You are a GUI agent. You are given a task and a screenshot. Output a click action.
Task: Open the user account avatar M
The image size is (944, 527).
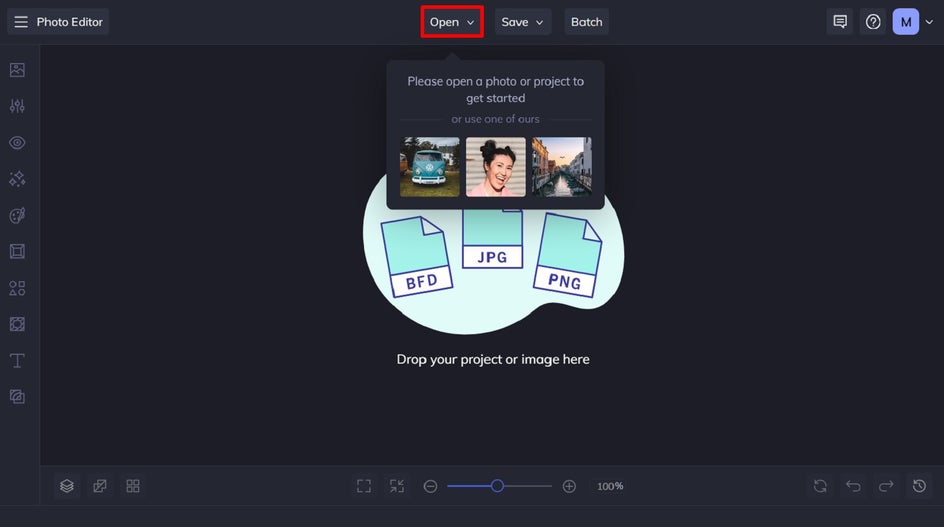pos(905,22)
